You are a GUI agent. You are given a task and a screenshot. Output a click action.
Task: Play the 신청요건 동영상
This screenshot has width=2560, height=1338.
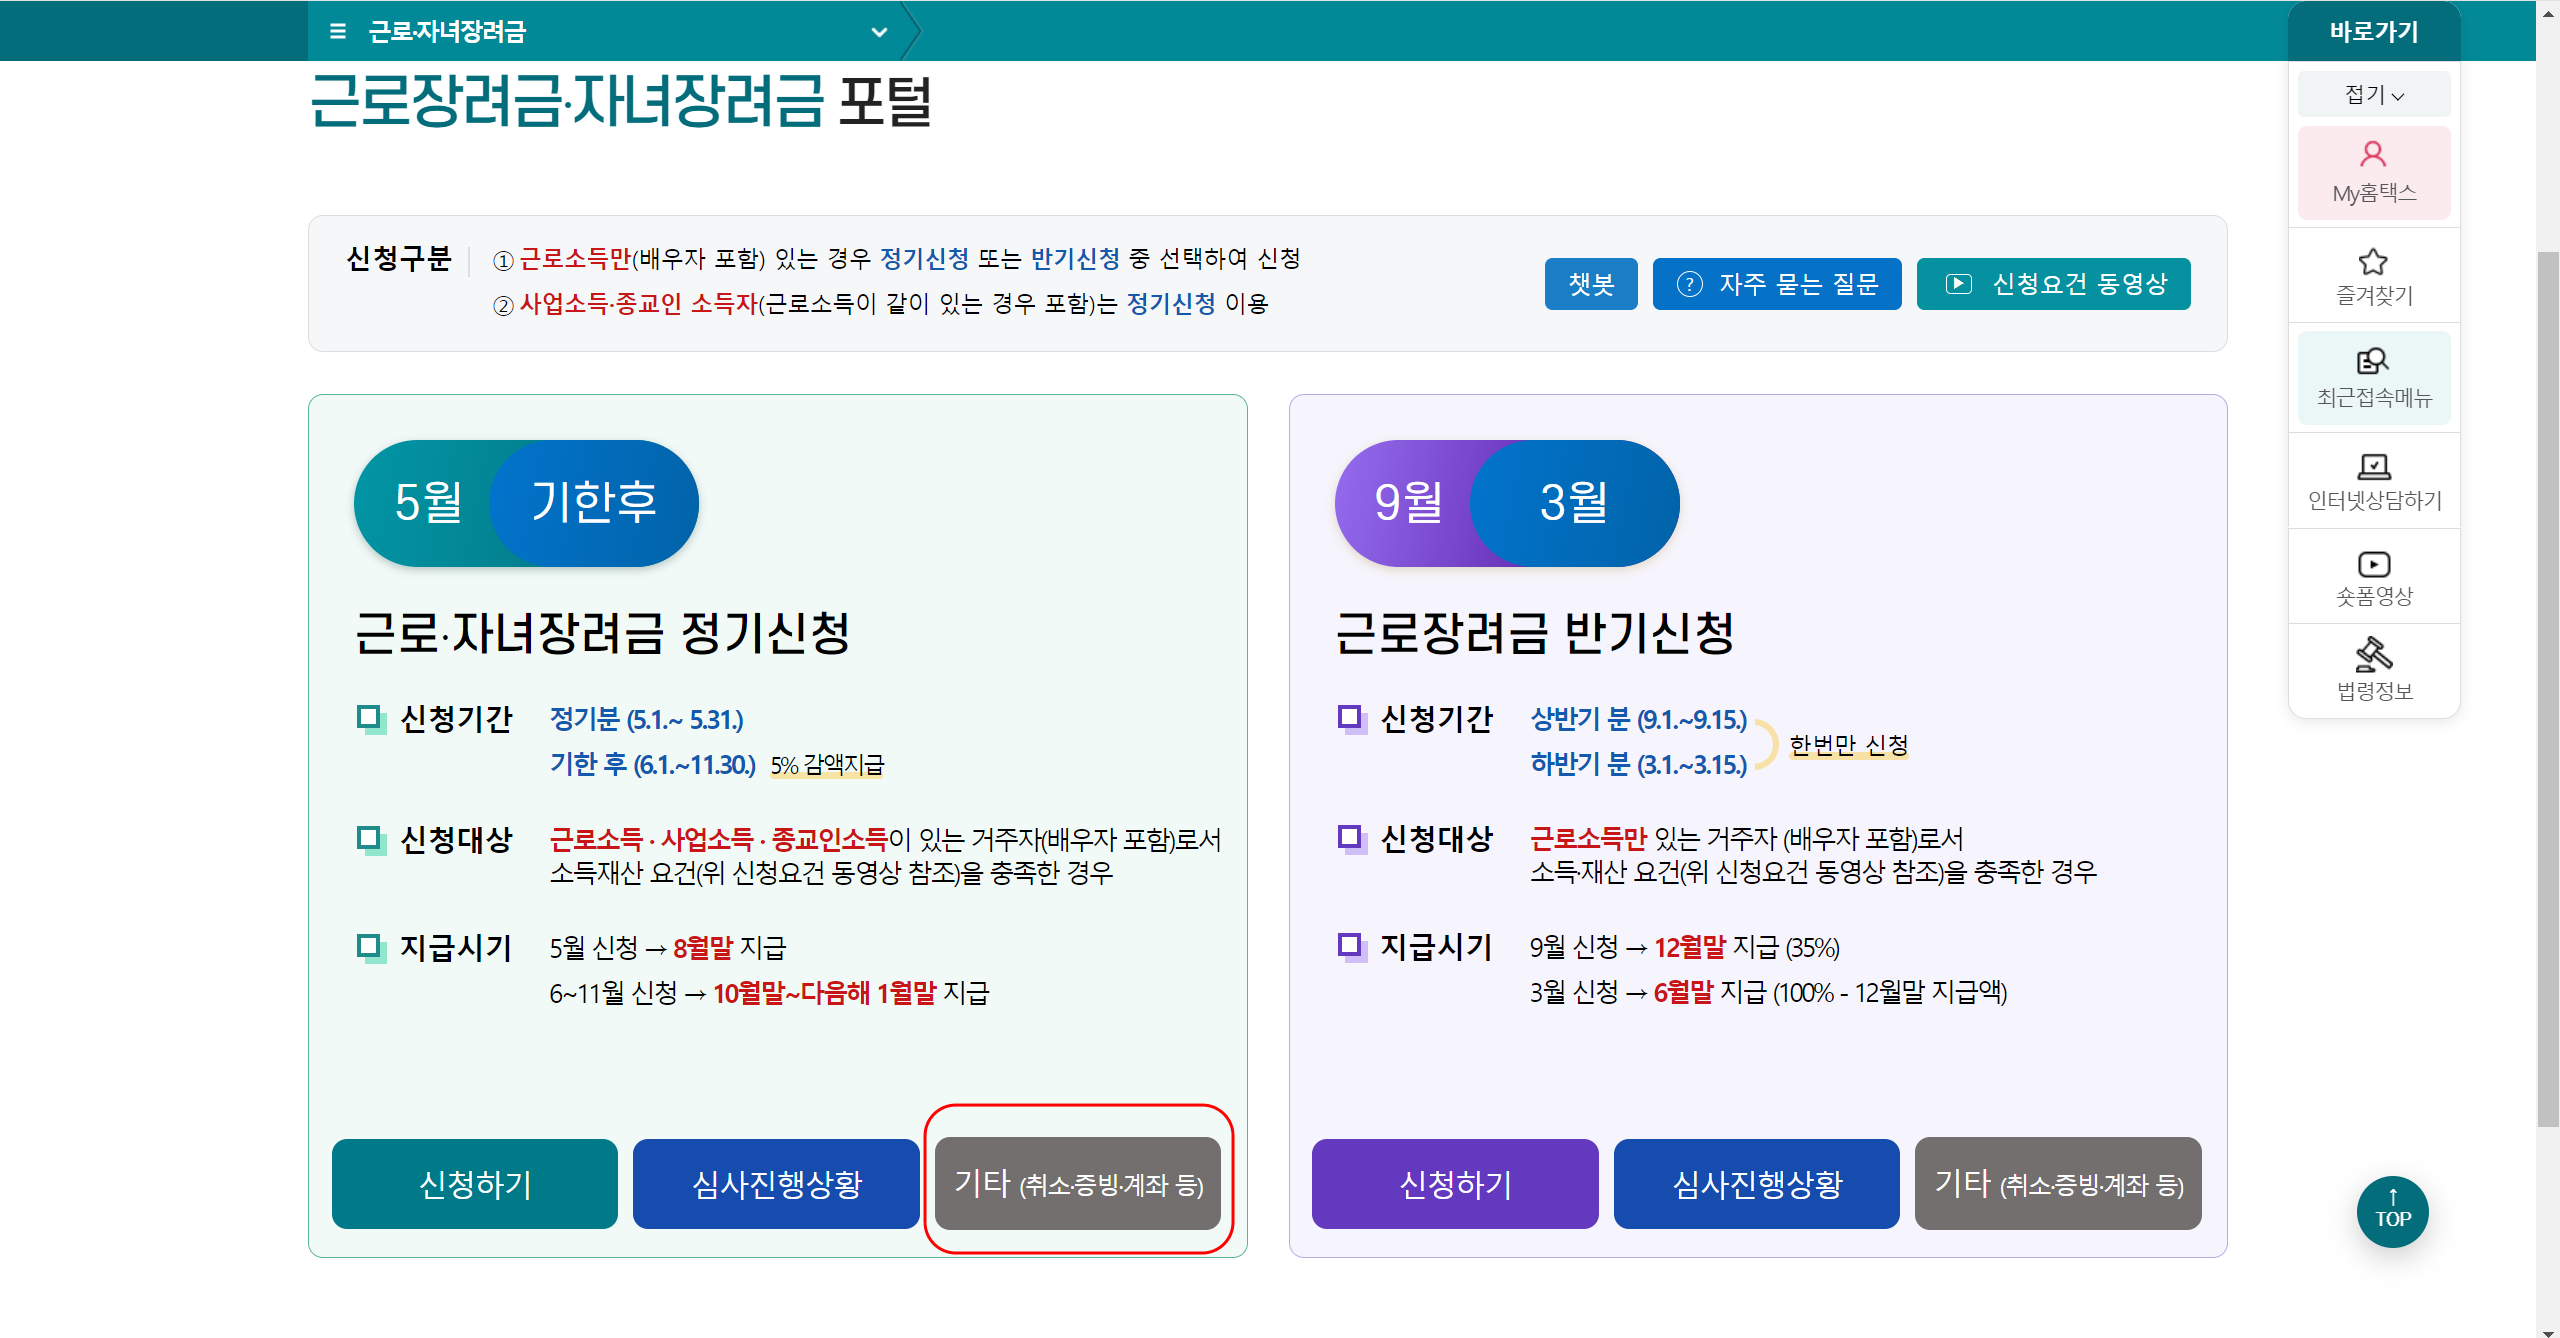pos(2053,284)
